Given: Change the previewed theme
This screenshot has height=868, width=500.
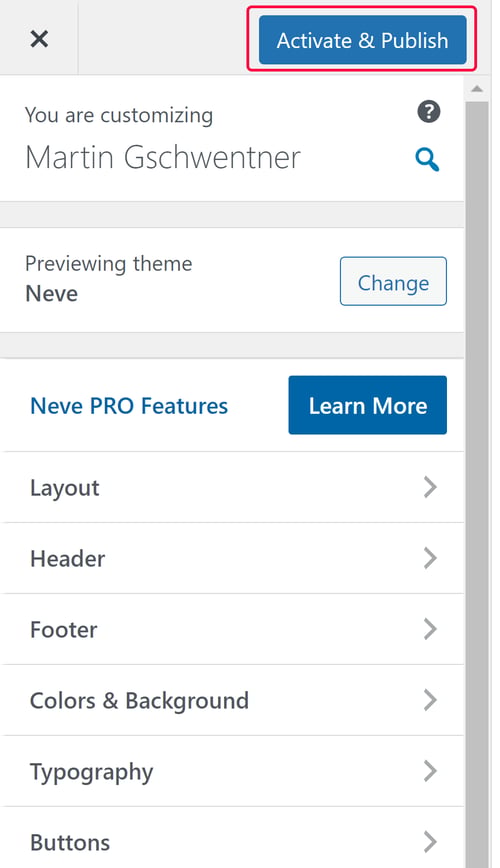Looking at the screenshot, I should pyautogui.click(x=393, y=281).
